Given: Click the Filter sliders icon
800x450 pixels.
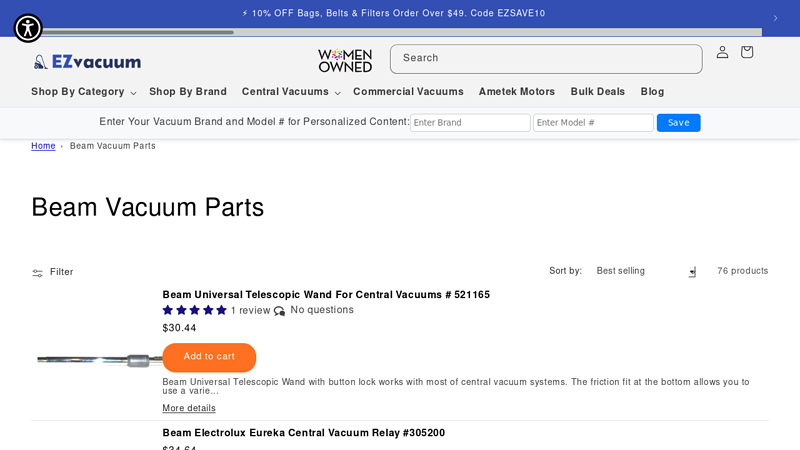Looking at the screenshot, I should 37,273.
